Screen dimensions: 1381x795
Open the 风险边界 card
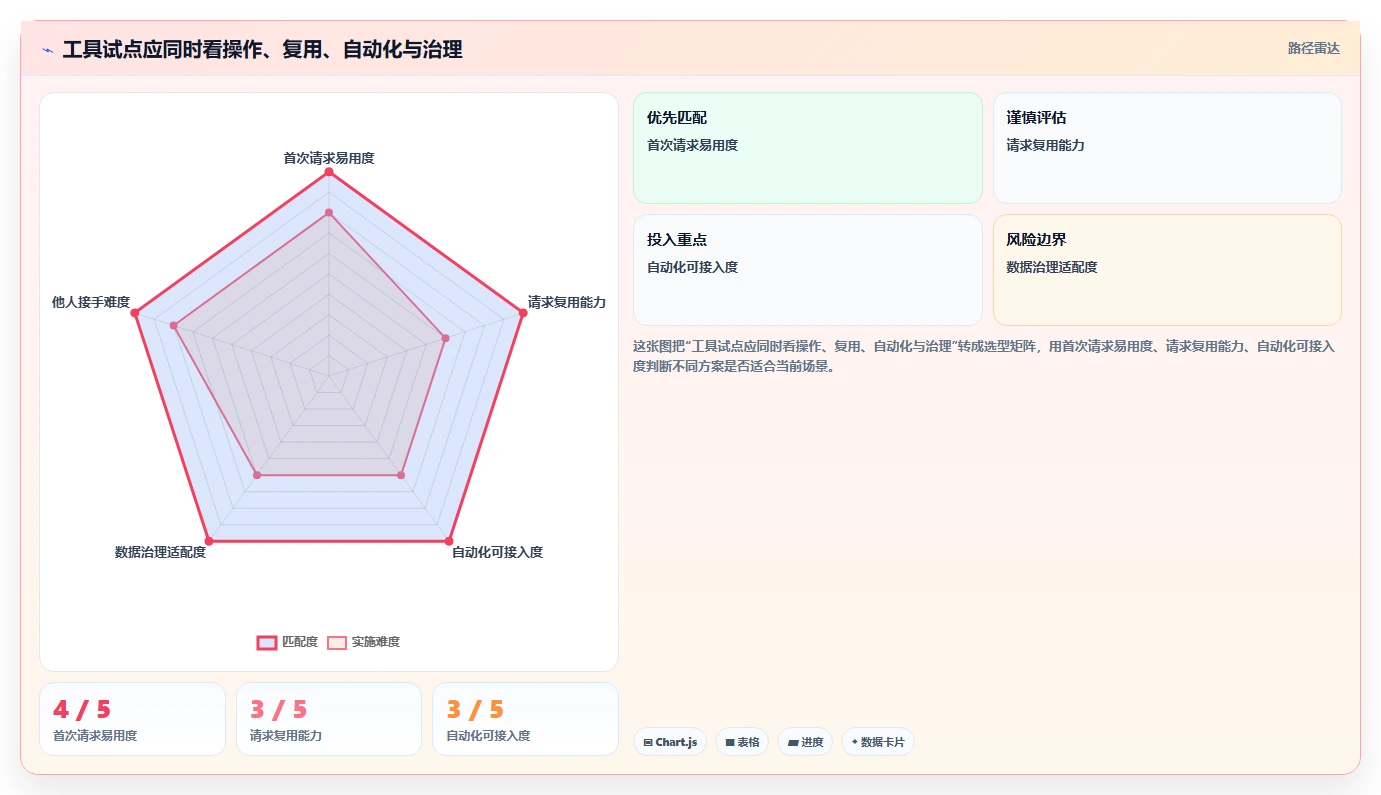(x=1167, y=270)
